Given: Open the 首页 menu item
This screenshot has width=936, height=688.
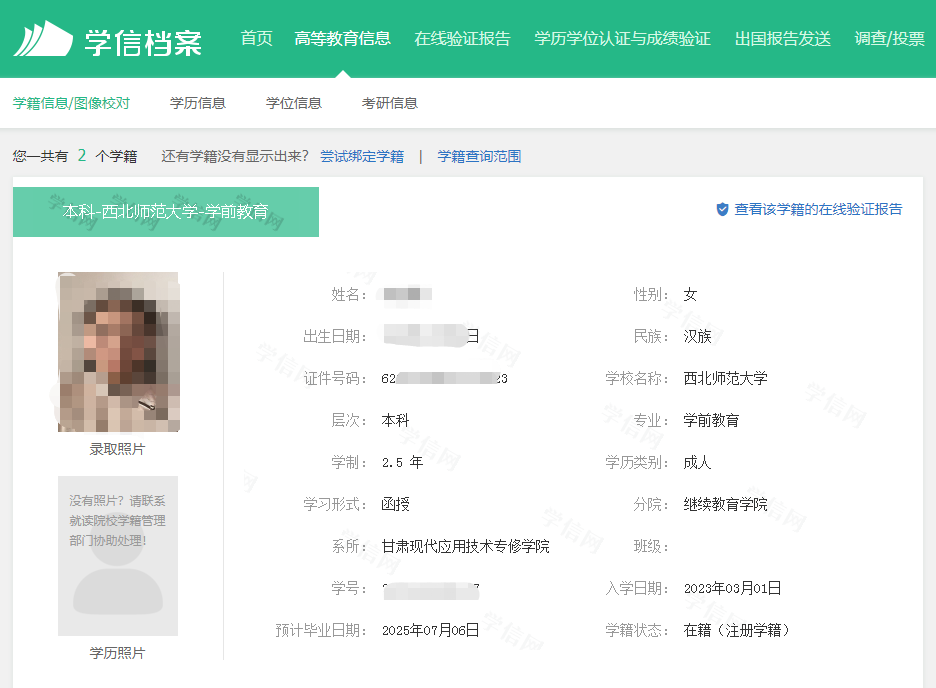Looking at the screenshot, I should (257, 39).
